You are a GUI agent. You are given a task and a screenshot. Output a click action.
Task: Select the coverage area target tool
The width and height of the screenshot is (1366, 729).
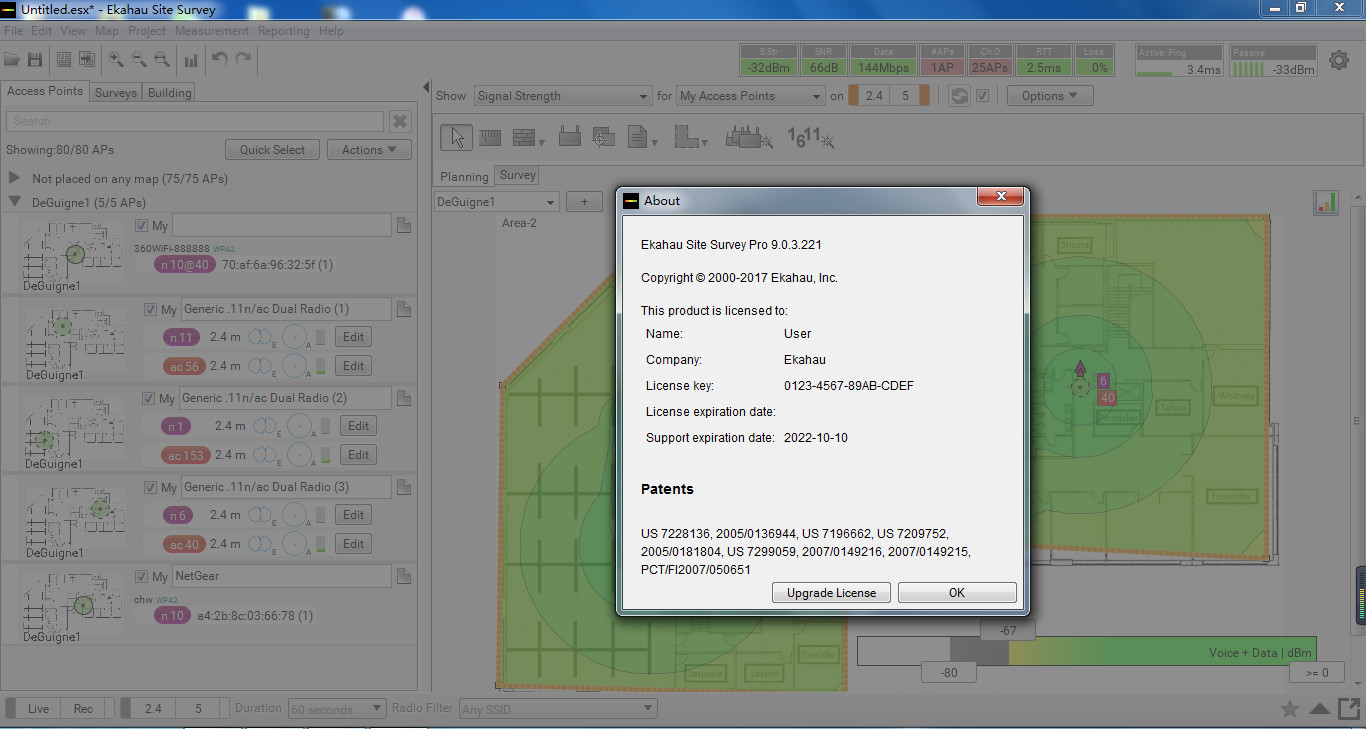pyautogui.click(x=603, y=137)
